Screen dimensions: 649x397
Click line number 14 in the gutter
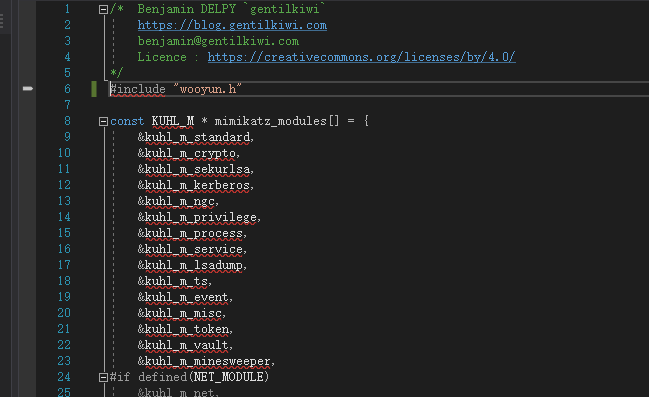pos(64,217)
